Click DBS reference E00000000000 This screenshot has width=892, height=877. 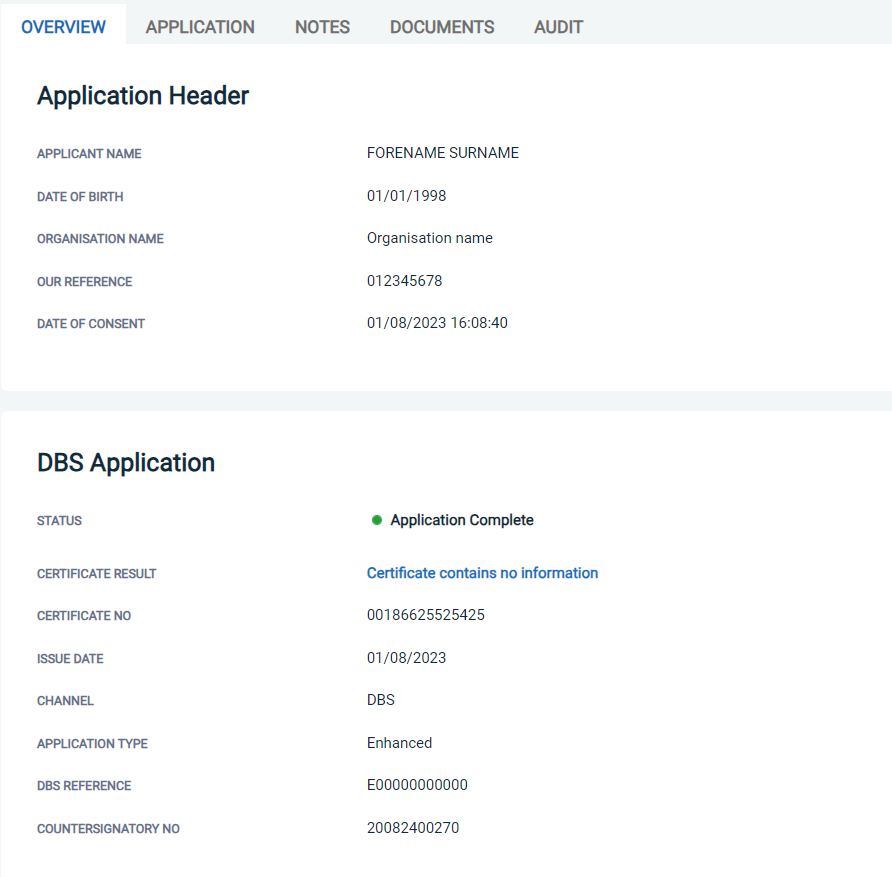pyautogui.click(x=417, y=785)
